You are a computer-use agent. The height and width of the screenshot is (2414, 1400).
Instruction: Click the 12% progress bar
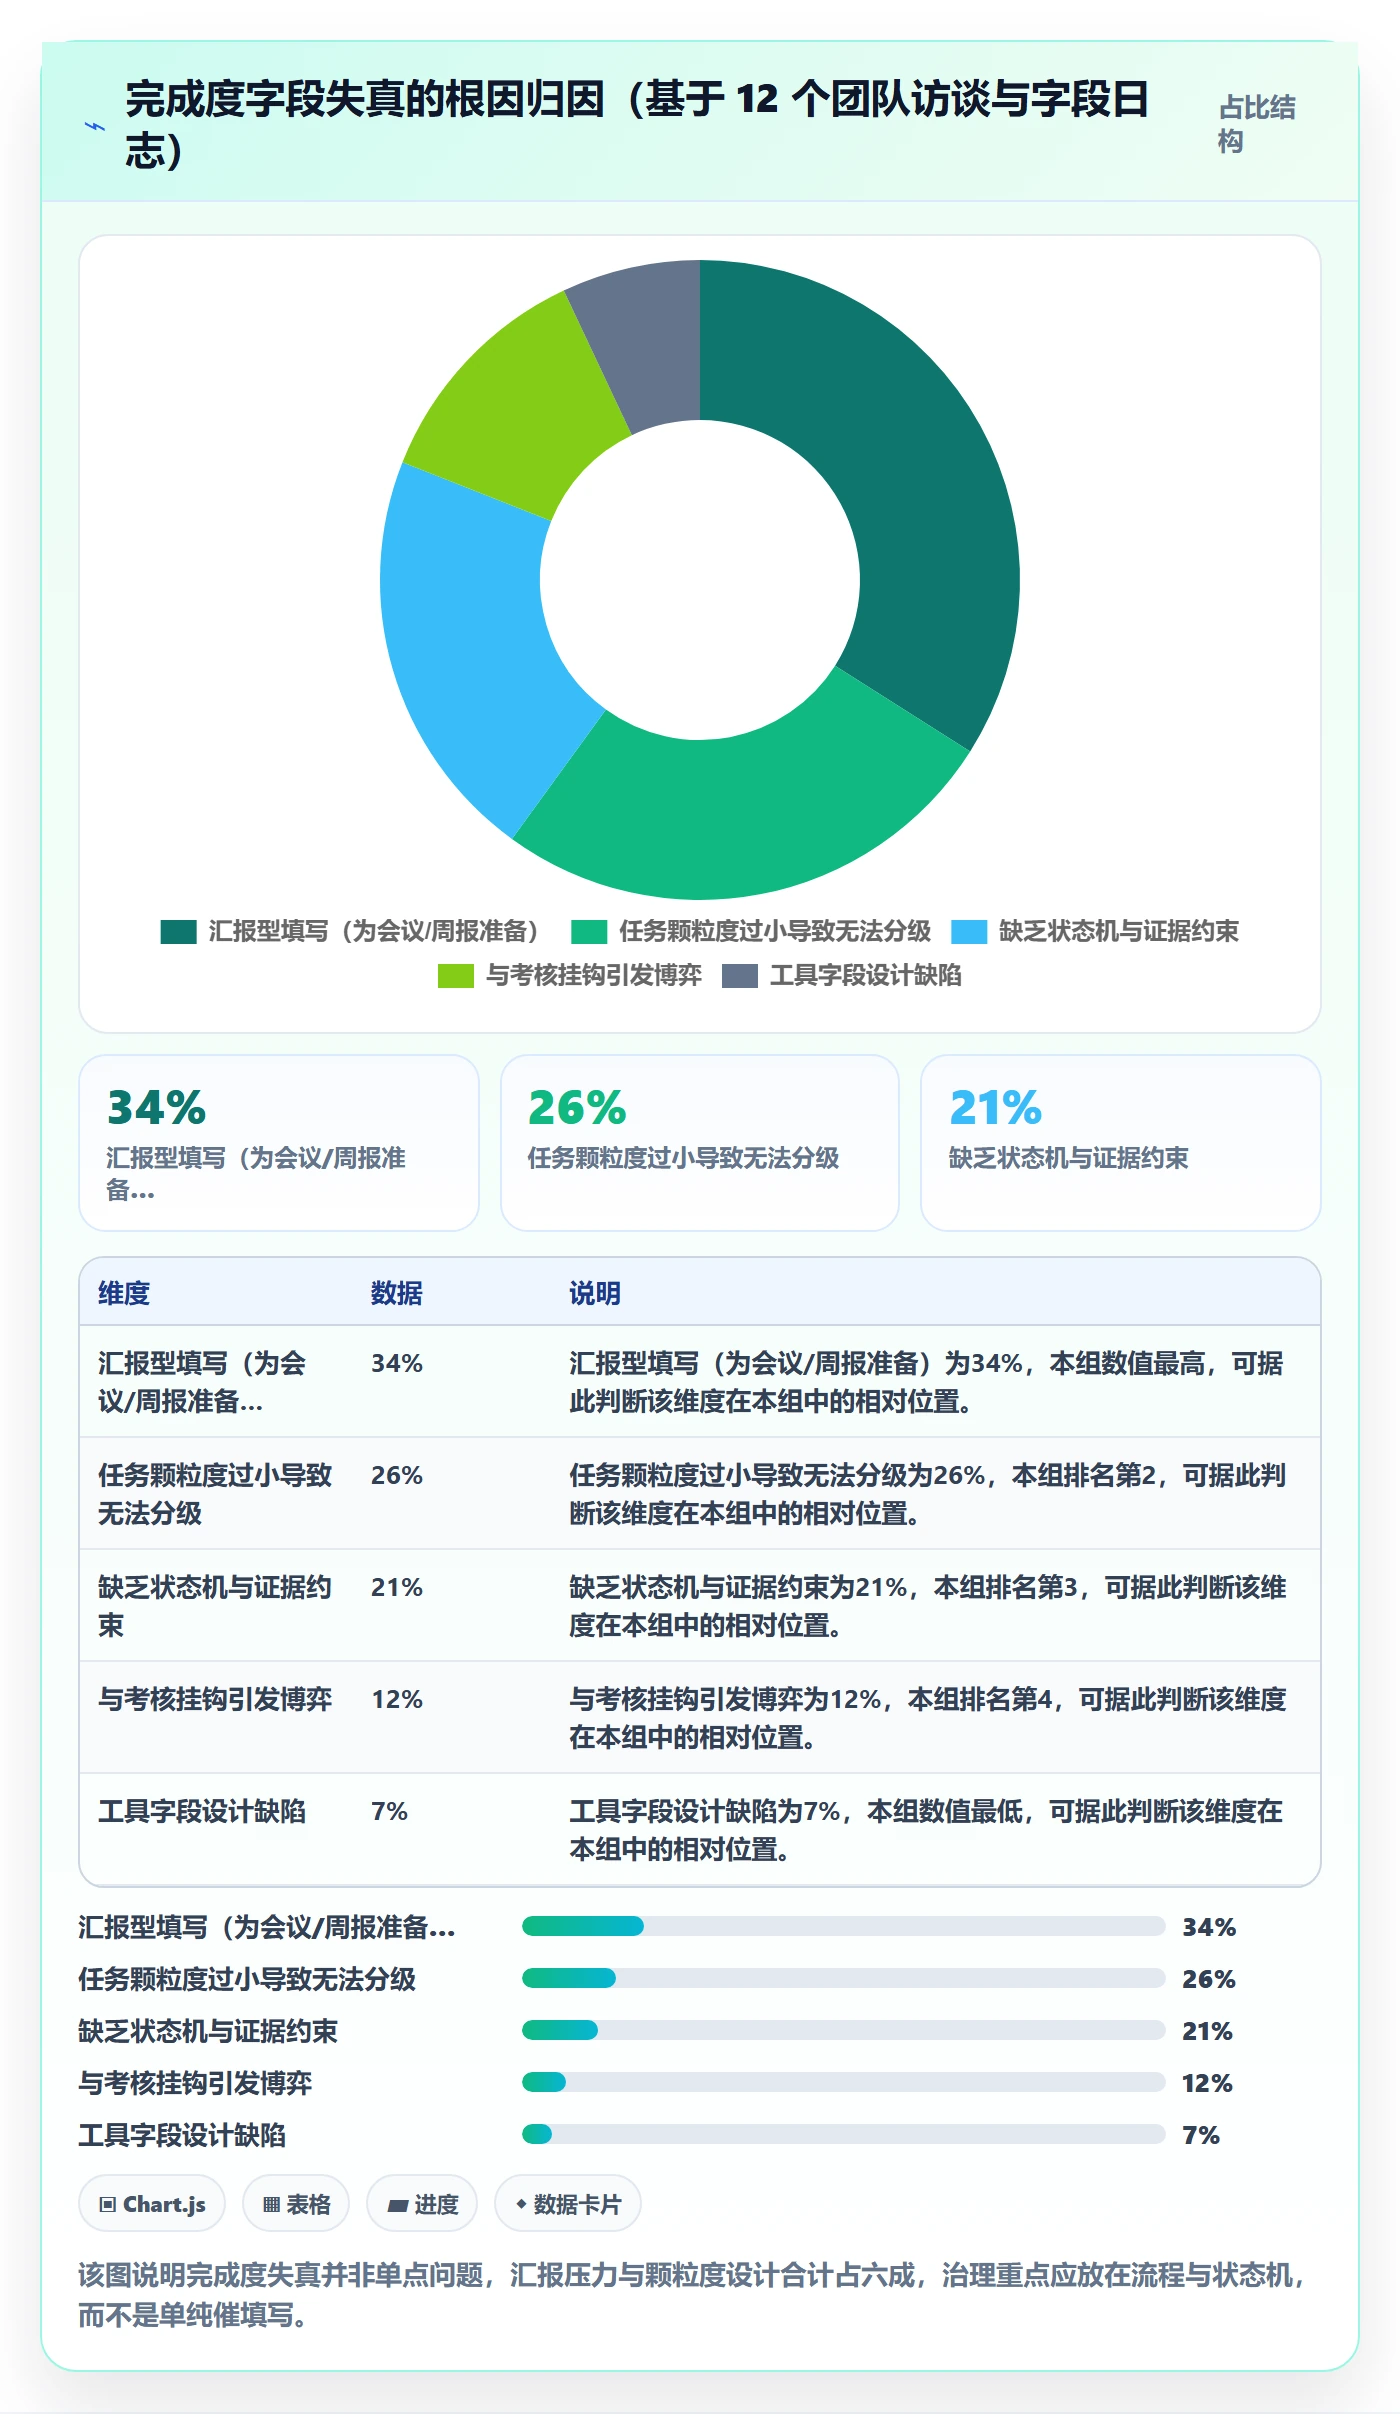pos(843,2082)
